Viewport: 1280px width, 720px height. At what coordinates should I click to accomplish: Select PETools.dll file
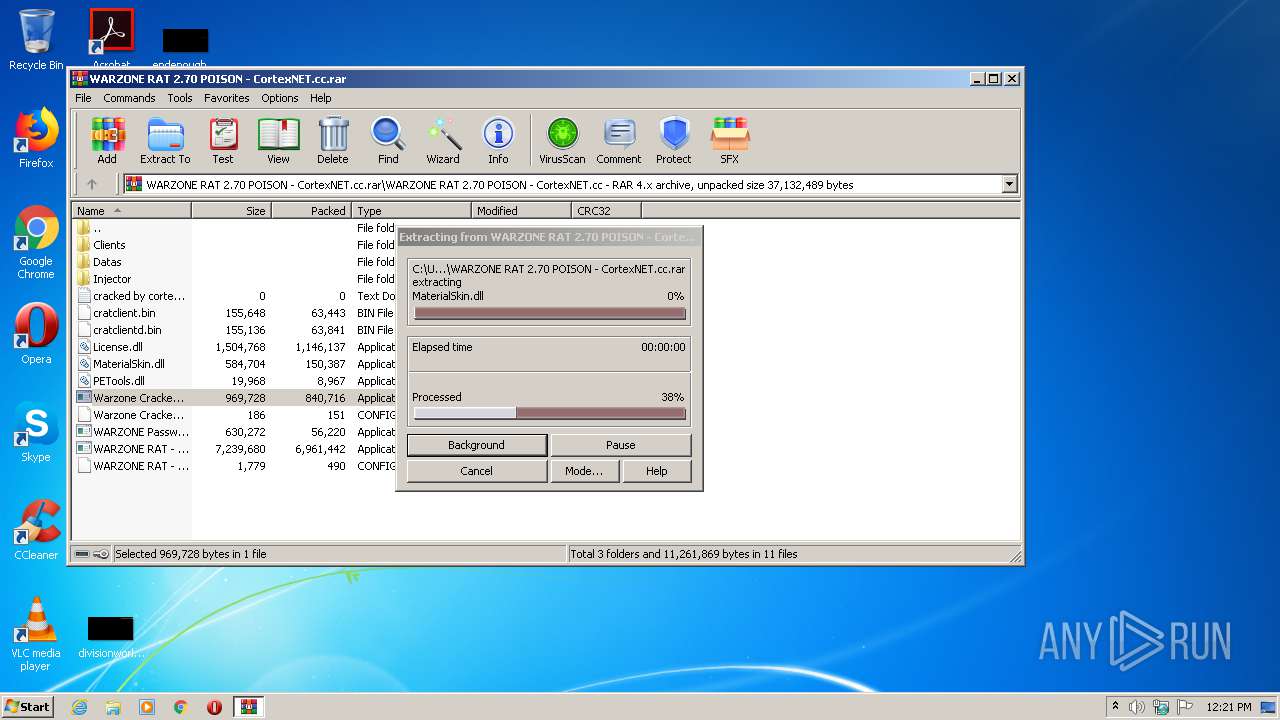coord(118,381)
